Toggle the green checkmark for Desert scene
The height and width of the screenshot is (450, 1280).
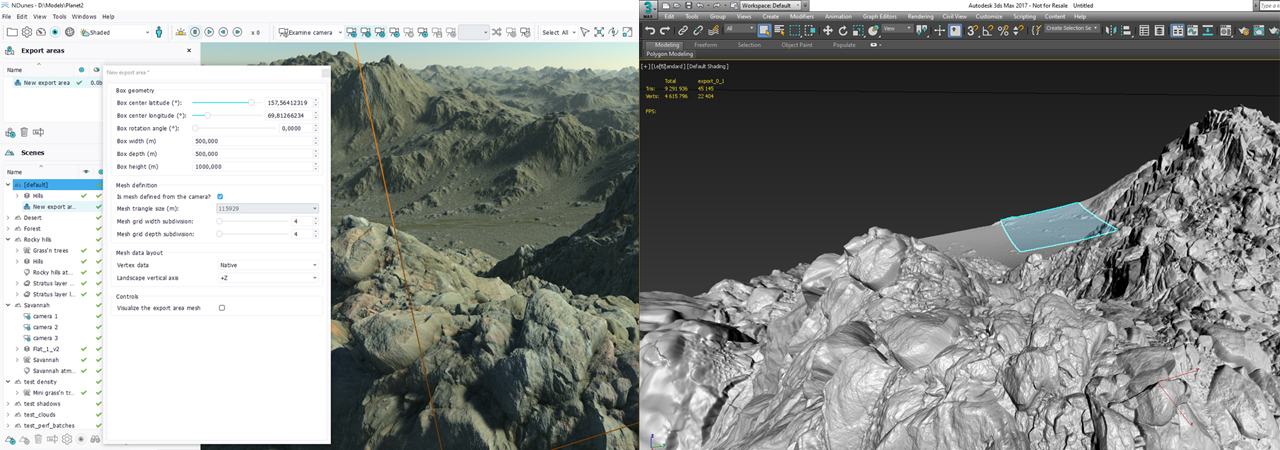point(98,217)
